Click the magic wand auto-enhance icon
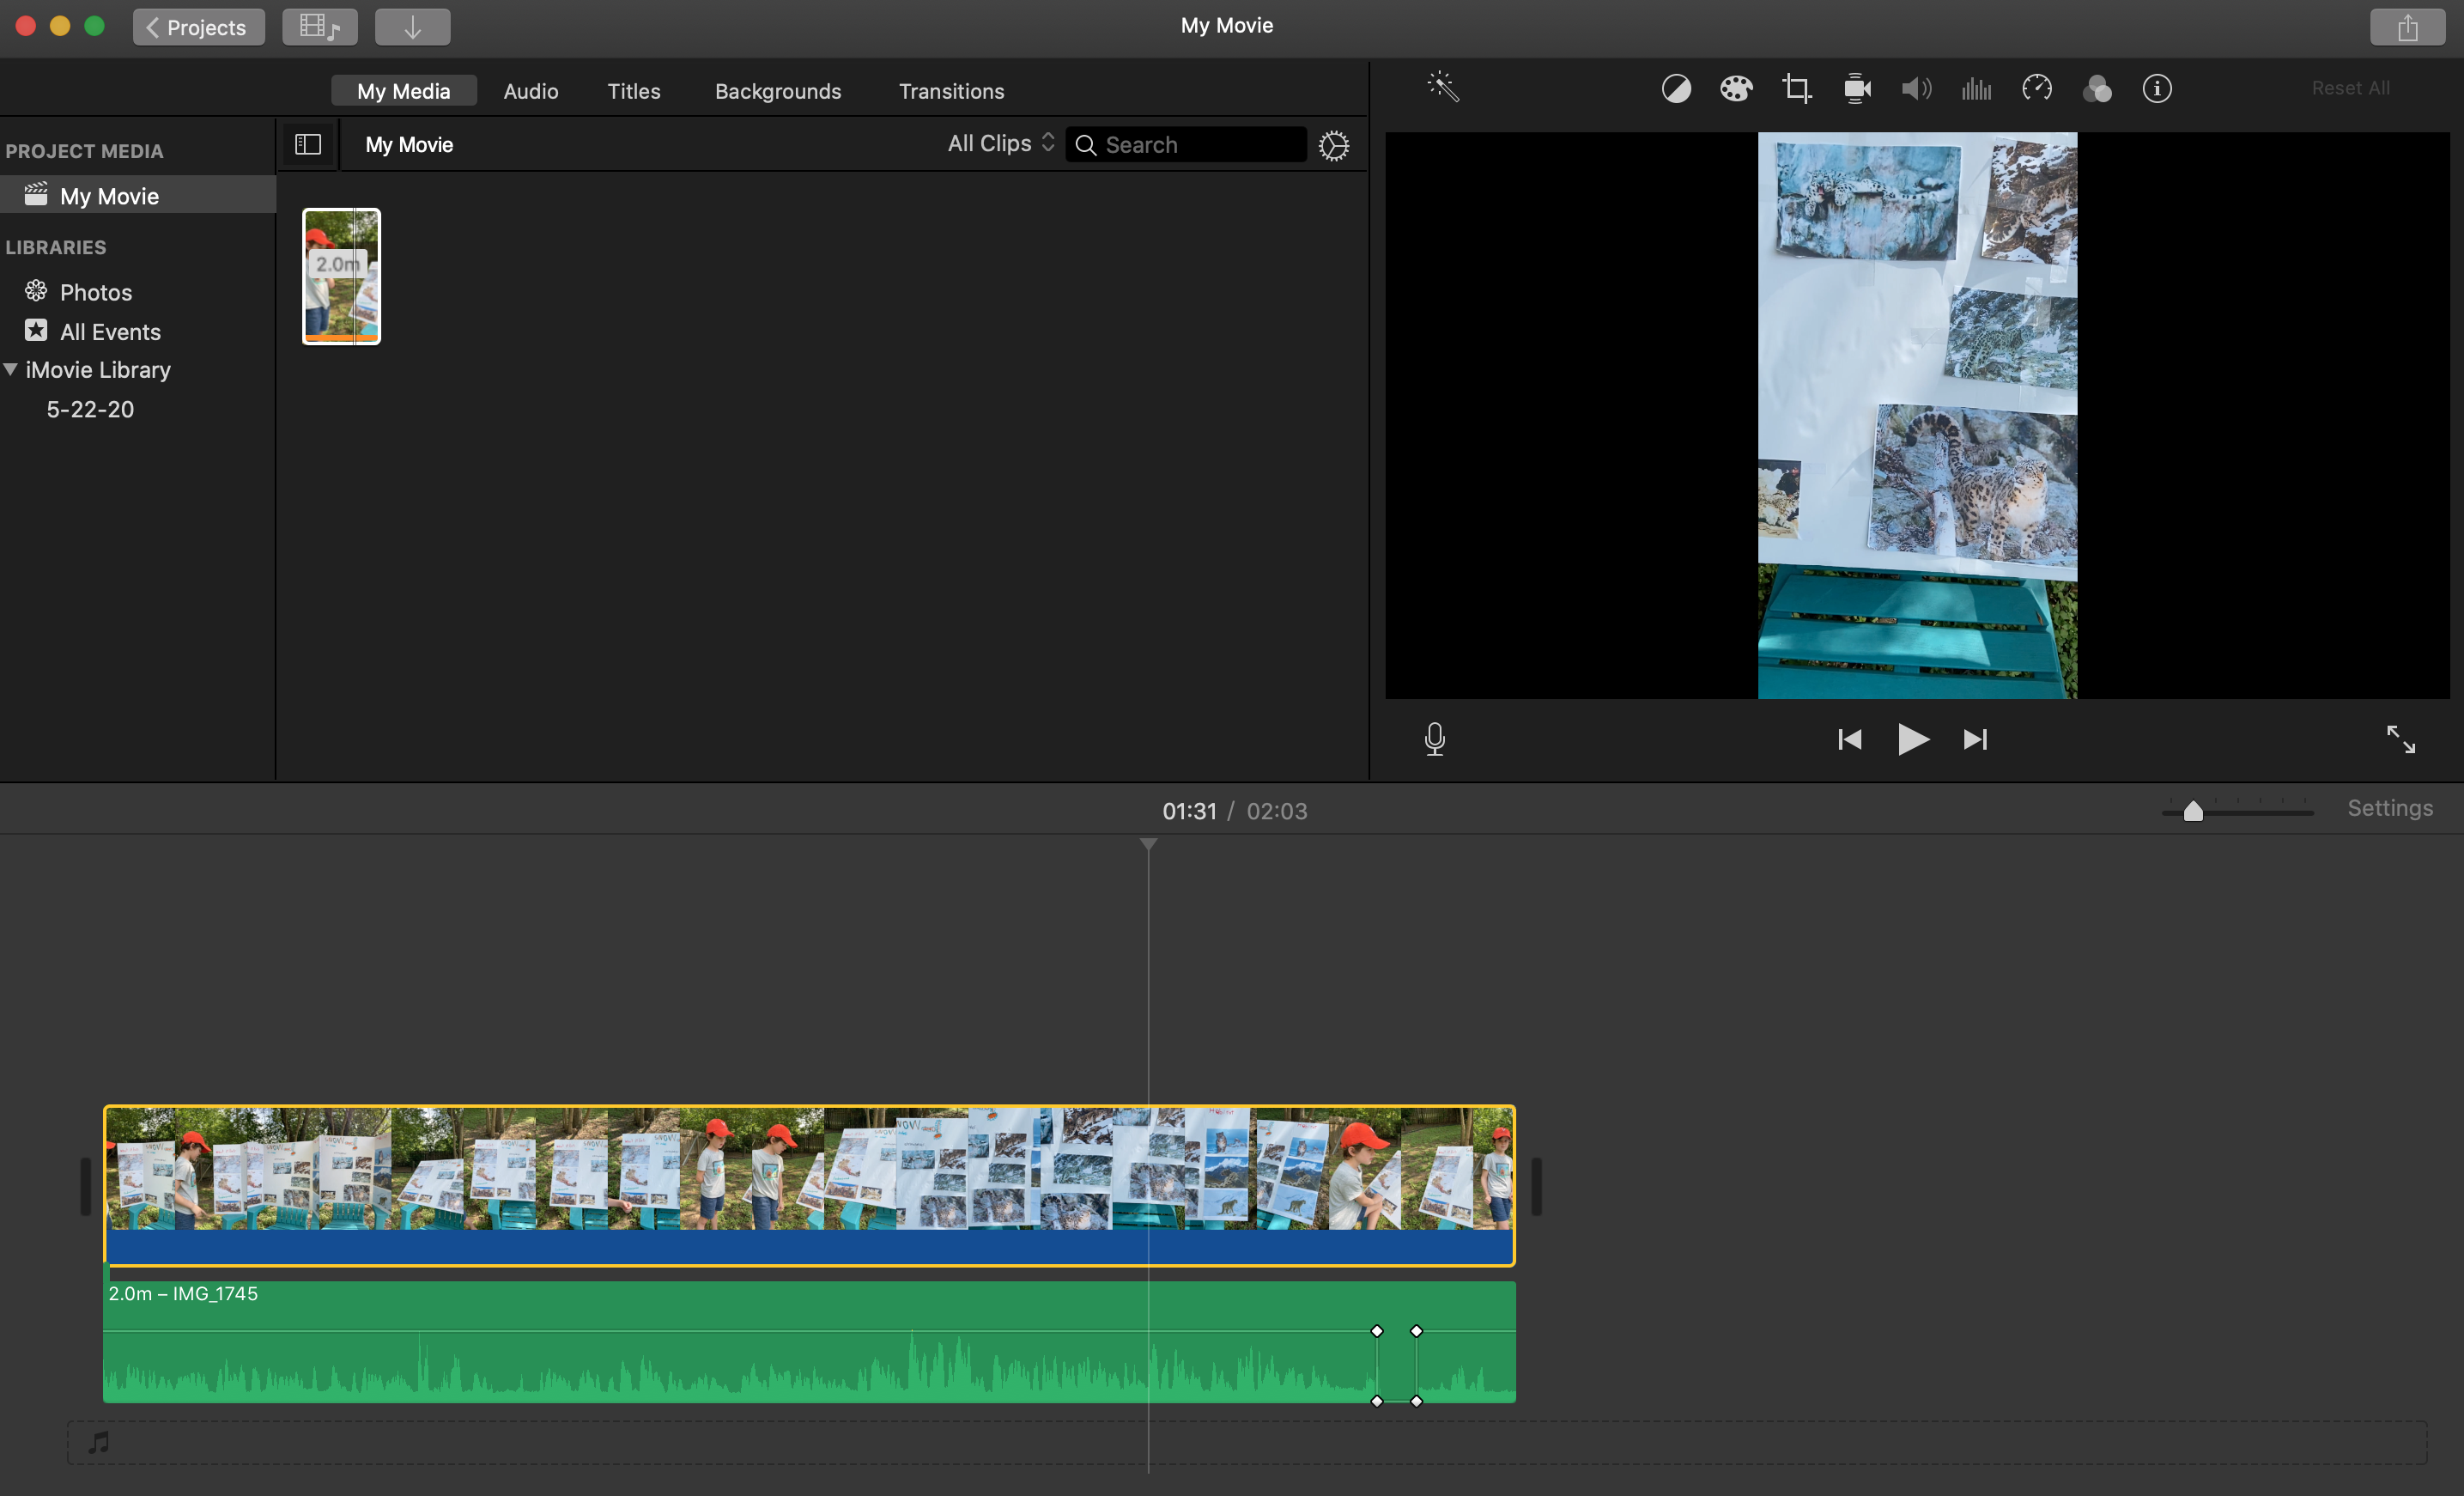Image resolution: width=2464 pixels, height=1496 pixels. (x=1443, y=87)
